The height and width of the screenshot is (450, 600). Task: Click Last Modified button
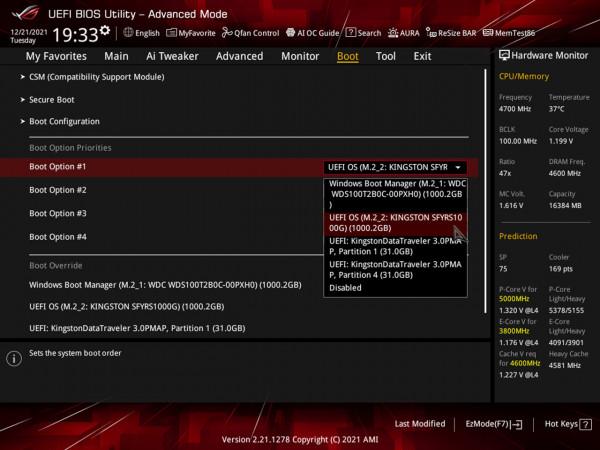click(x=420, y=424)
